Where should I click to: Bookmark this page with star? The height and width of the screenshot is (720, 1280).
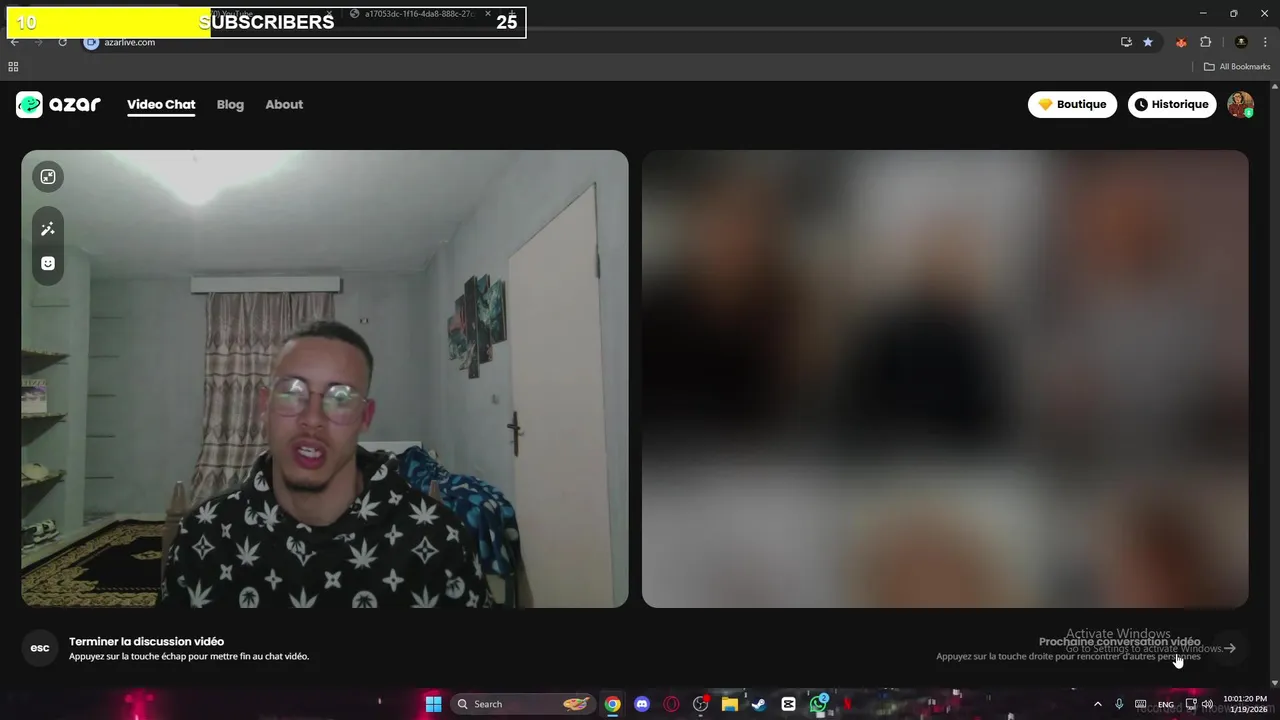coord(1148,42)
